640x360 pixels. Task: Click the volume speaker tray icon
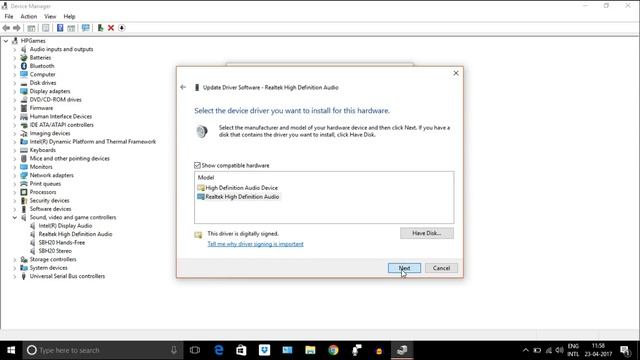[x=559, y=350]
